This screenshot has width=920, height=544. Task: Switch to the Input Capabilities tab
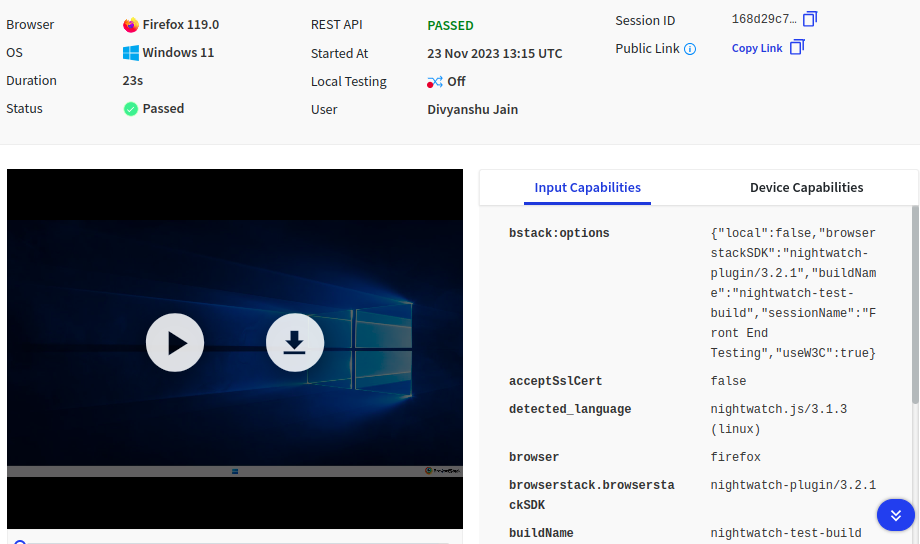point(587,187)
